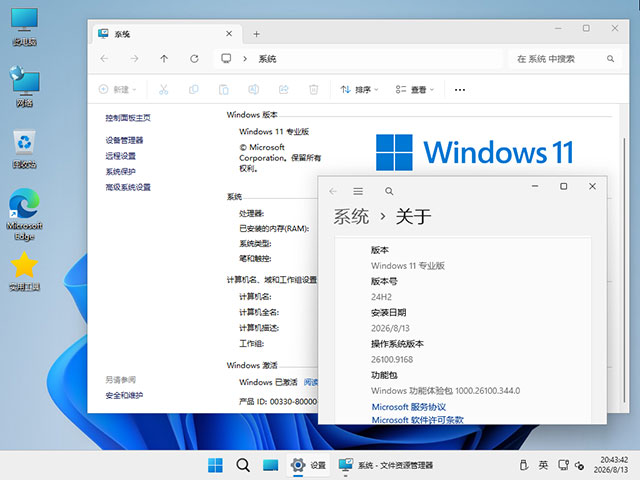Click the PC icon in the address bar
The image size is (640, 480).
pyautogui.click(x=226, y=58)
